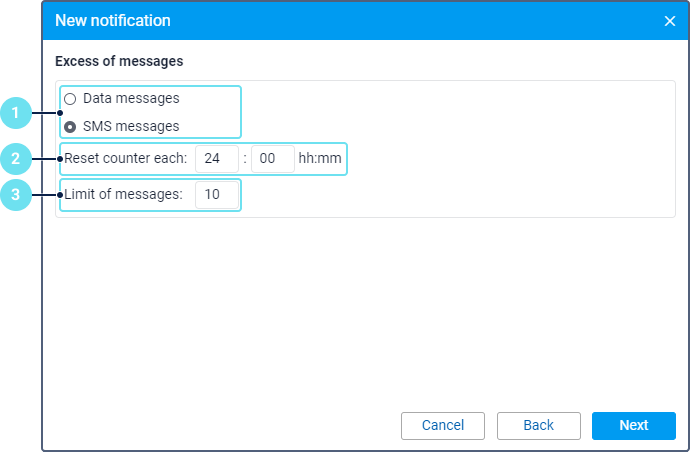Click the "Reset counter each:" label
690x452 pixels.
click(126, 159)
